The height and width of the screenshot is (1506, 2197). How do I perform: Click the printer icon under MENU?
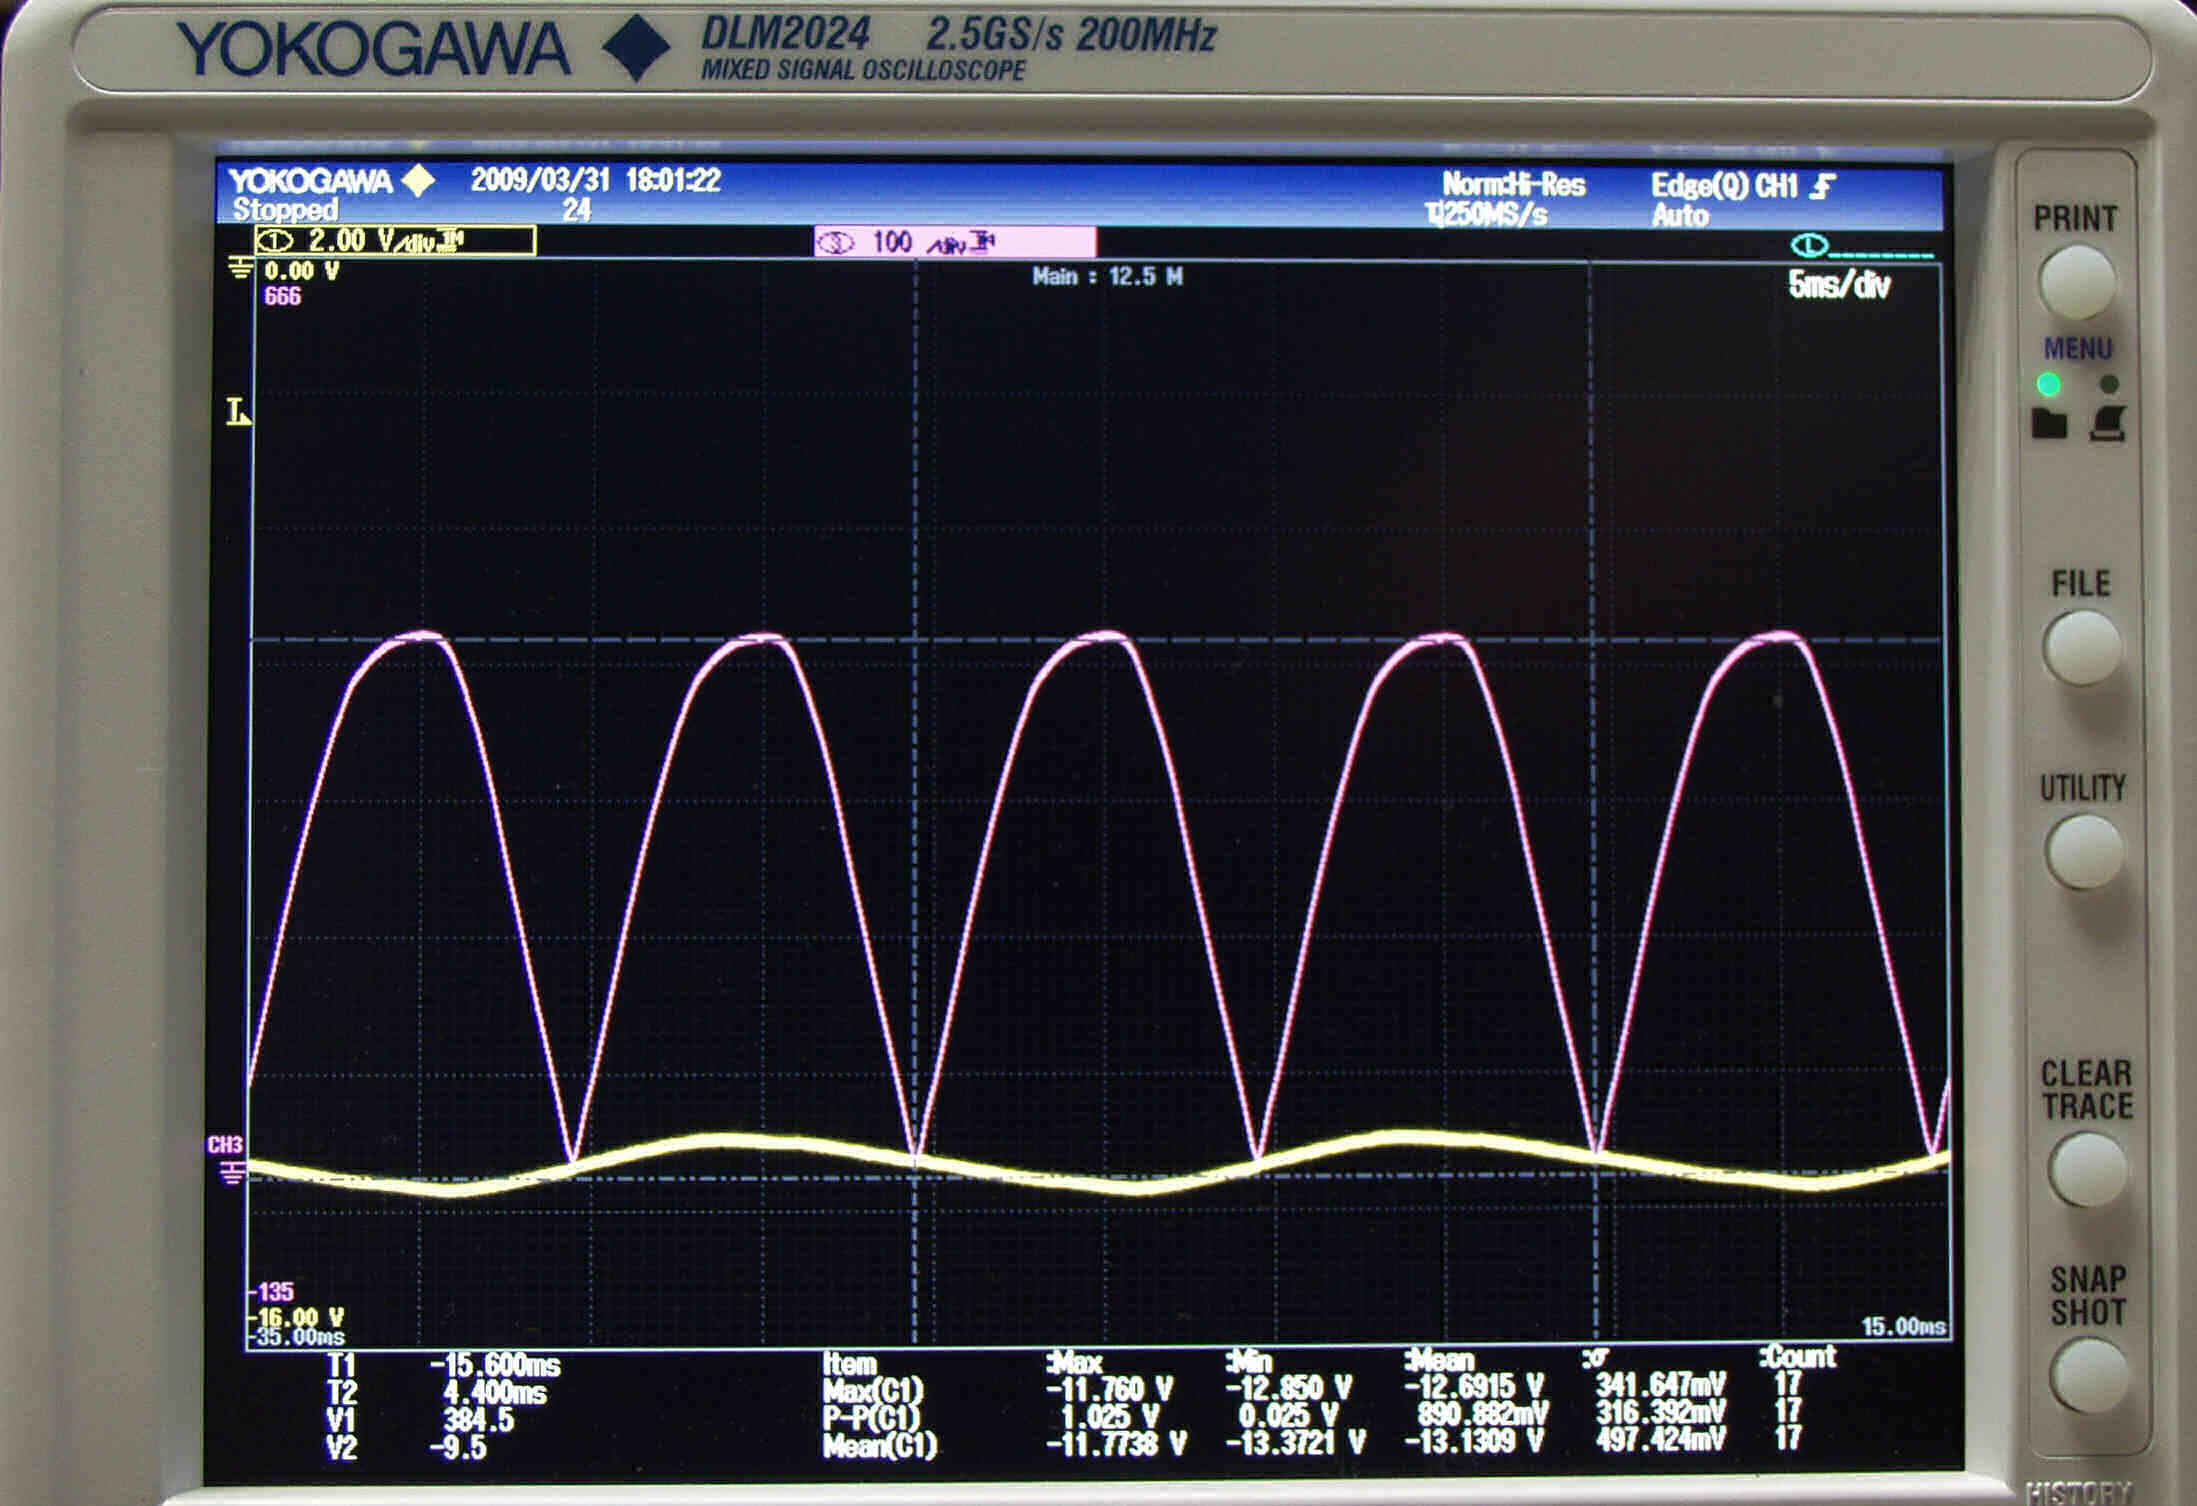click(2108, 423)
